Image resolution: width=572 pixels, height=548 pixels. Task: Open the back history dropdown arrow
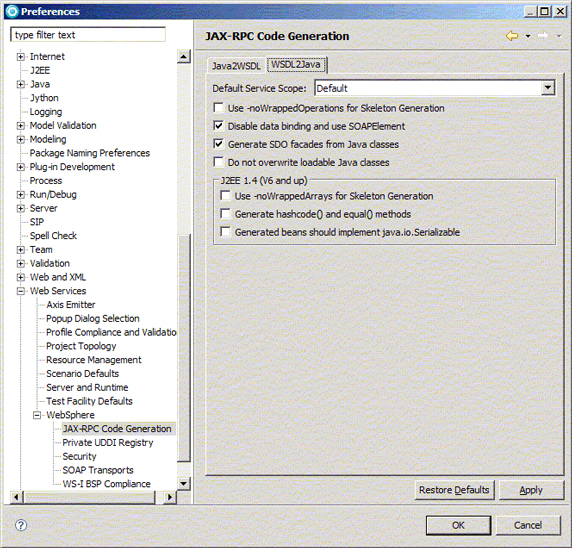(x=528, y=36)
